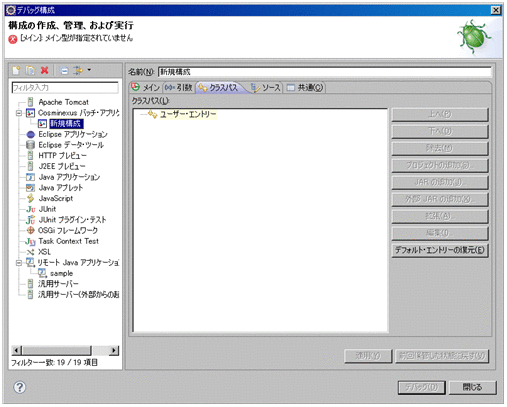
Task: Delete the selected configuration red X
Action: [x=44, y=70]
